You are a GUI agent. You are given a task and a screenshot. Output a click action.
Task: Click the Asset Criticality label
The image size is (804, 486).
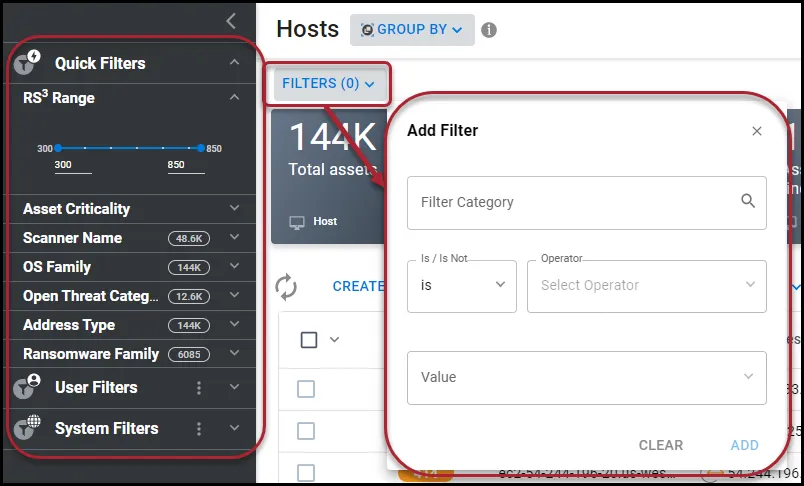[x=76, y=209]
